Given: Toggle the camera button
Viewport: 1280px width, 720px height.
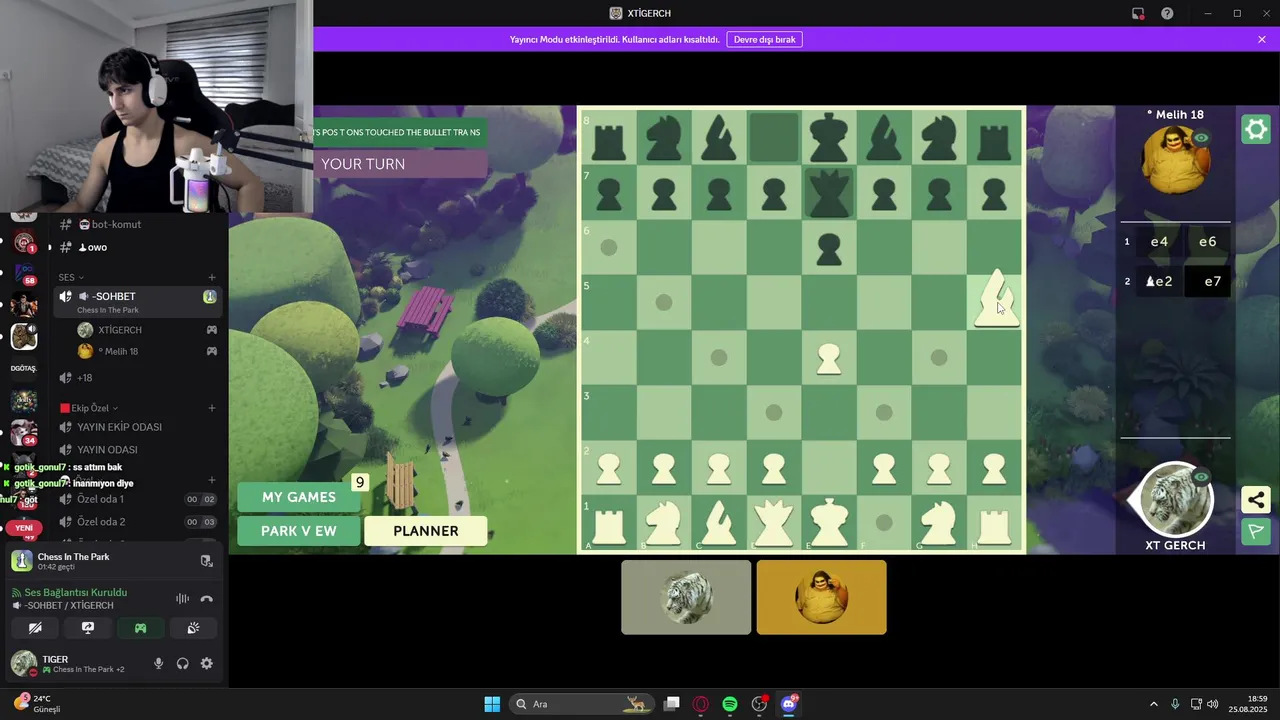Looking at the screenshot, I should 35,628.
